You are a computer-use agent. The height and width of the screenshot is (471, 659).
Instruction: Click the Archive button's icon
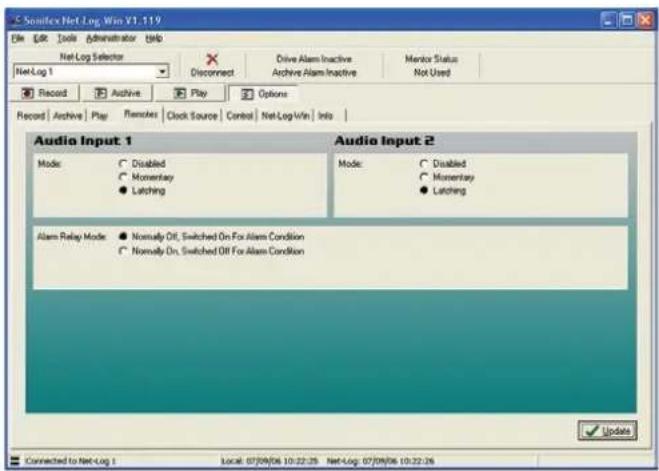pyautogui.click(x=100, y=93)
